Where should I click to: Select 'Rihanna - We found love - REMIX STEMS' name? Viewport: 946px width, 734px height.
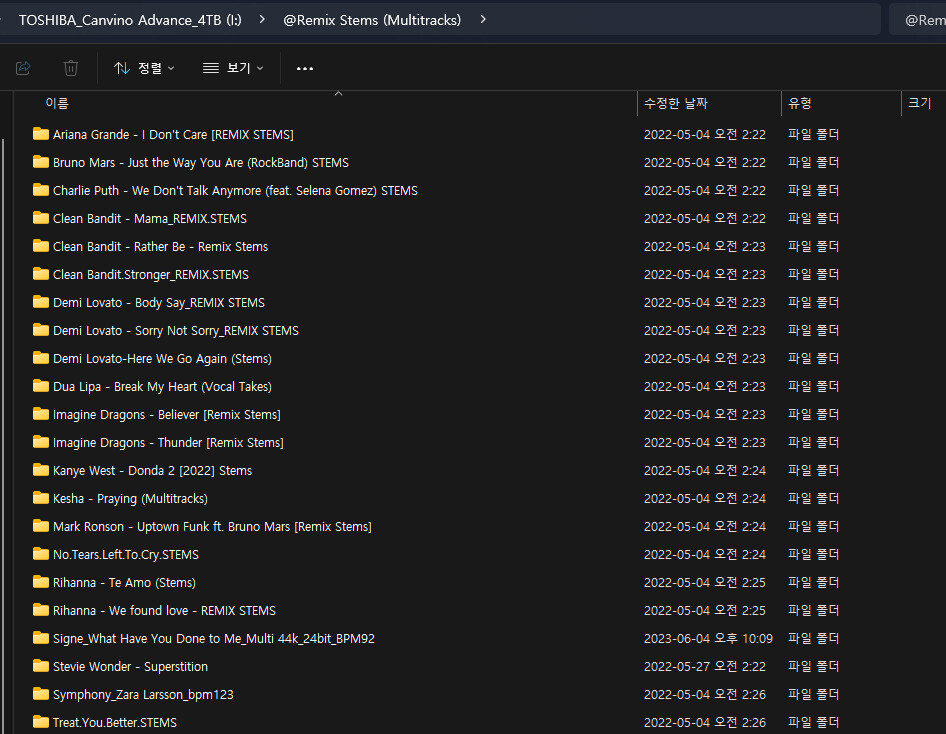click(x=164, y=611)
